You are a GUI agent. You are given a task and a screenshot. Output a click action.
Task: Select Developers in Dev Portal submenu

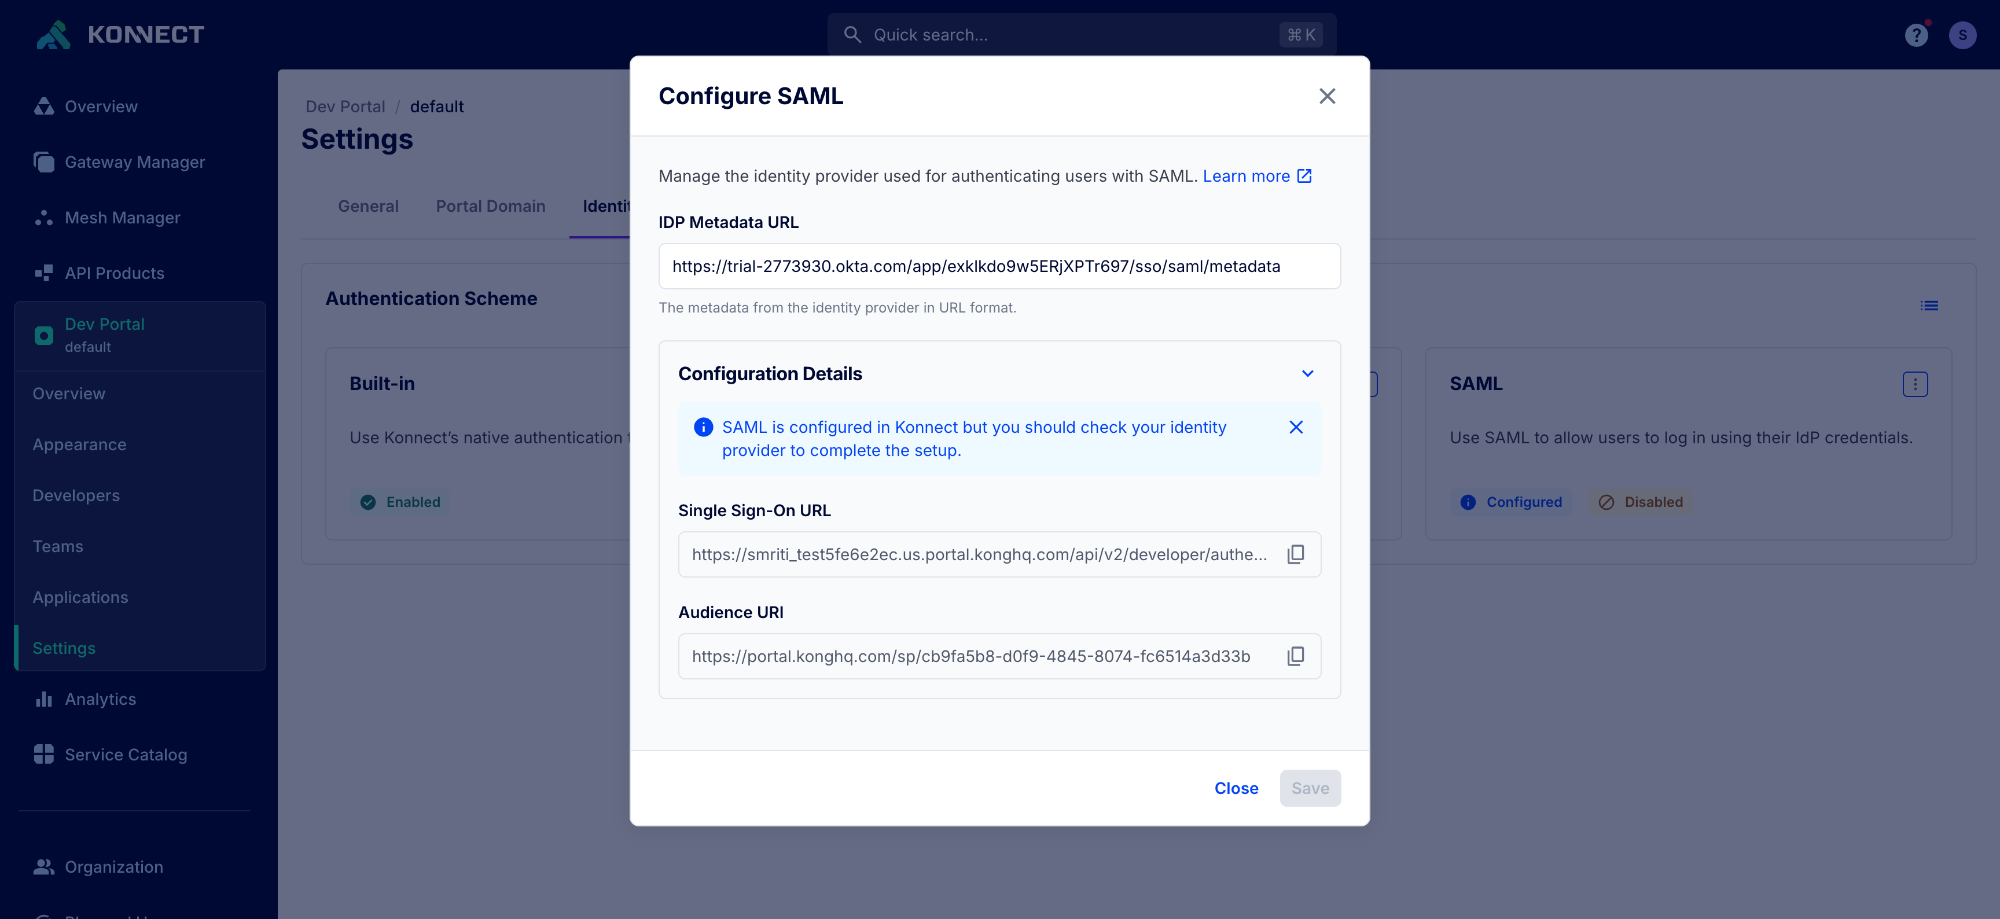click(x=76, y=495)
